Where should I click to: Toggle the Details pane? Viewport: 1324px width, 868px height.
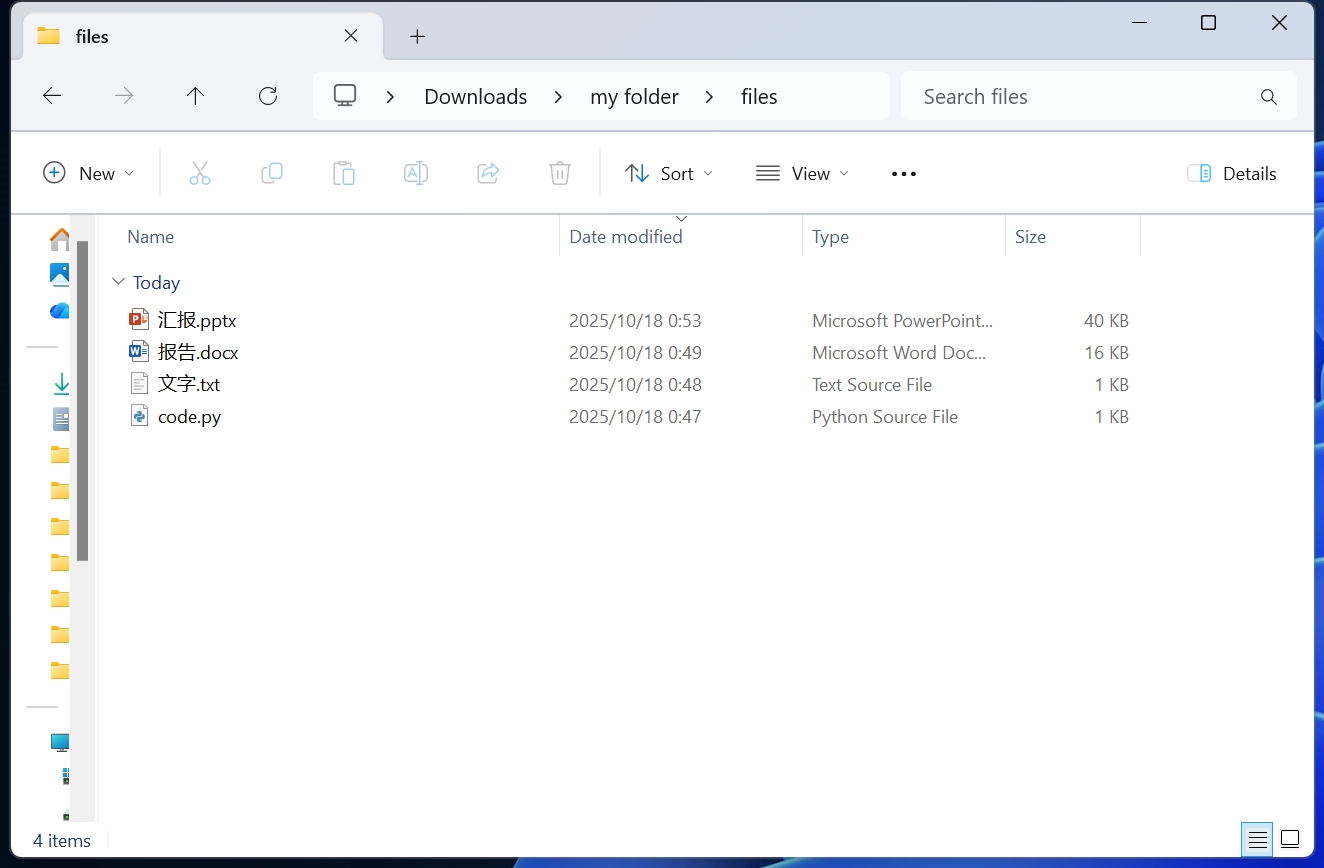point(1232,174)
